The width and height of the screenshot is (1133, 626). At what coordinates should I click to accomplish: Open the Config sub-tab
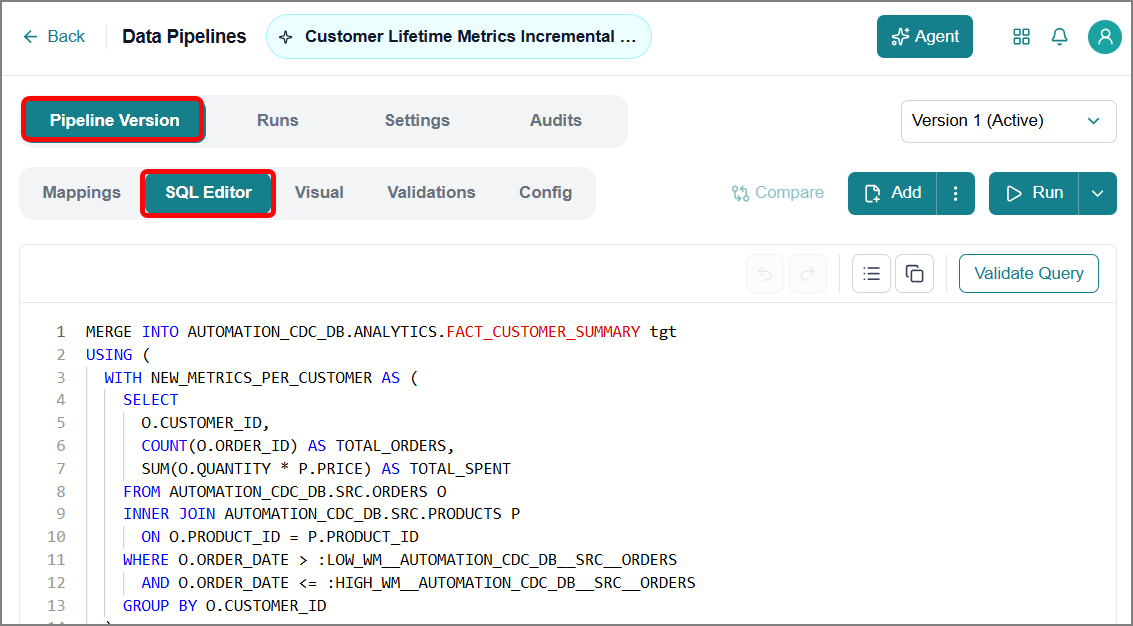pyautogui.click(x=546, y=192)
